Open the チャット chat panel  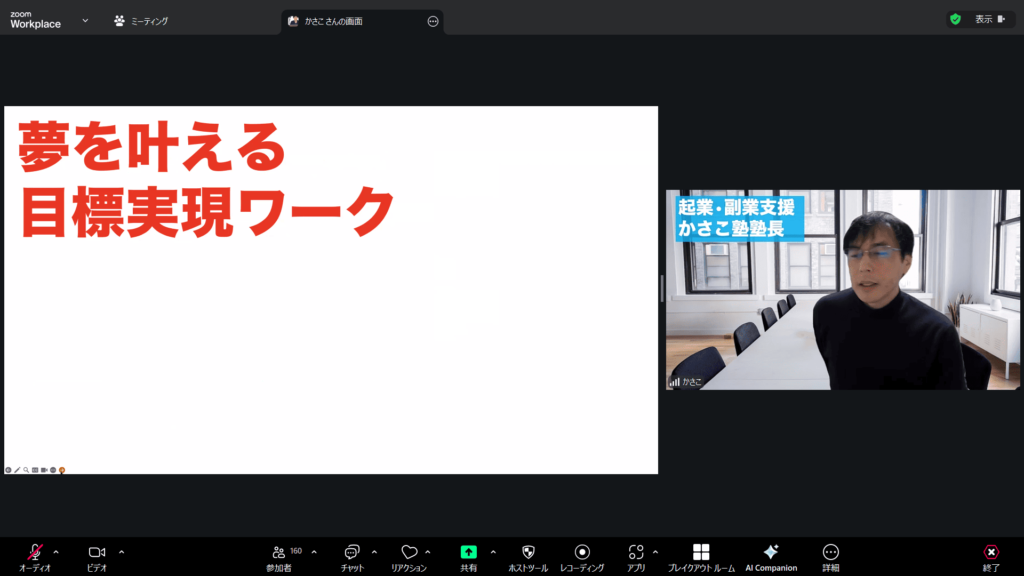352,553
